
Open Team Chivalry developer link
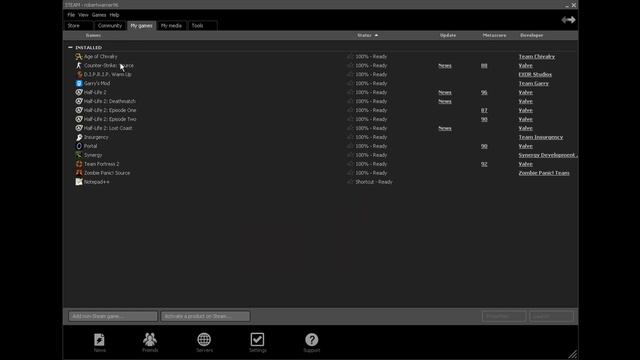point(537,57)
